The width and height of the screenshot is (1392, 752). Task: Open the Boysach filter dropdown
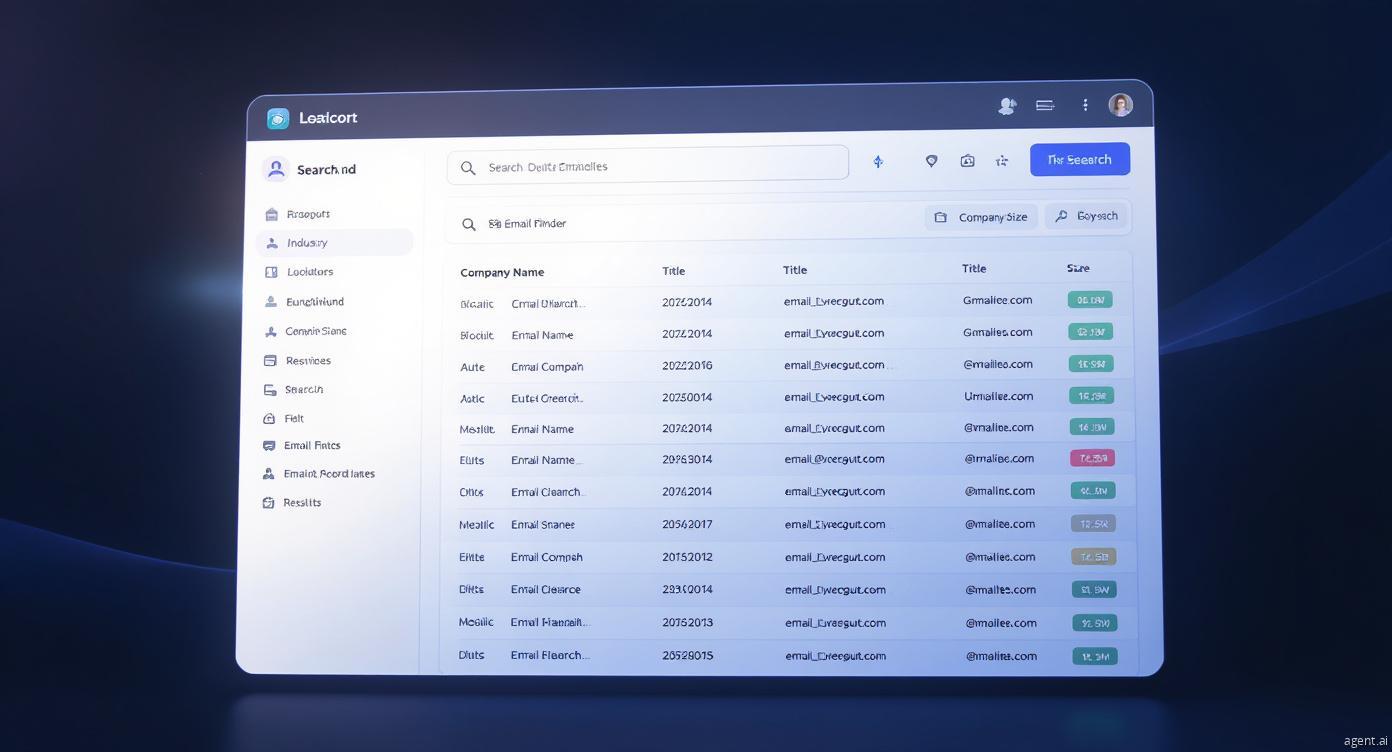tap(1086, 216)
